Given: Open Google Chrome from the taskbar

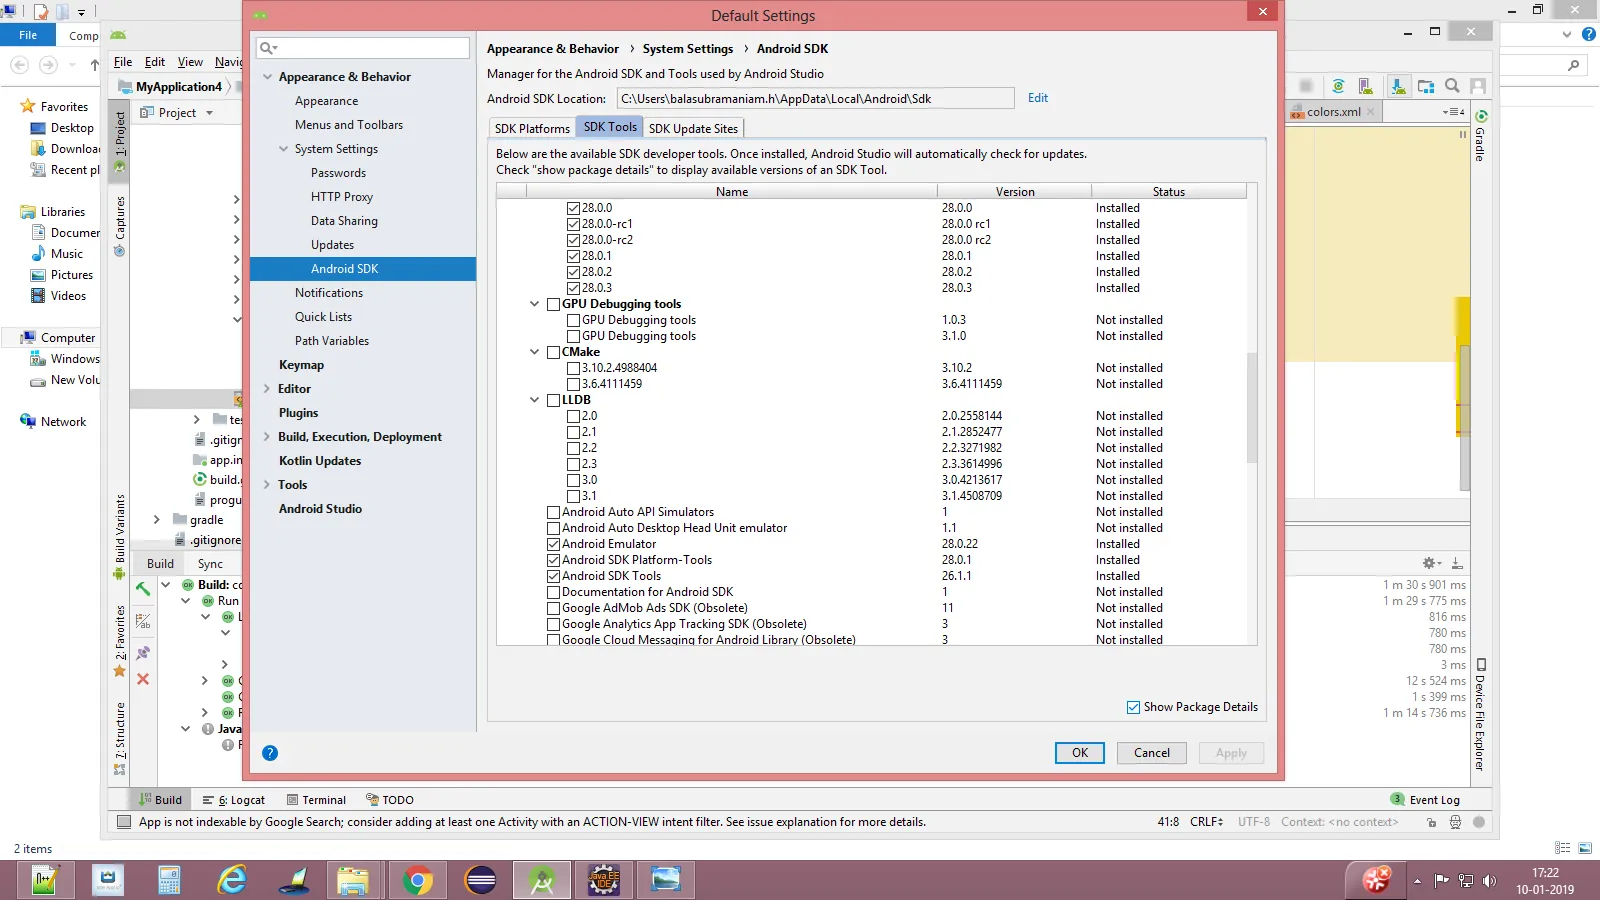Looking at the screenshot, I should [x=418, y=880].
